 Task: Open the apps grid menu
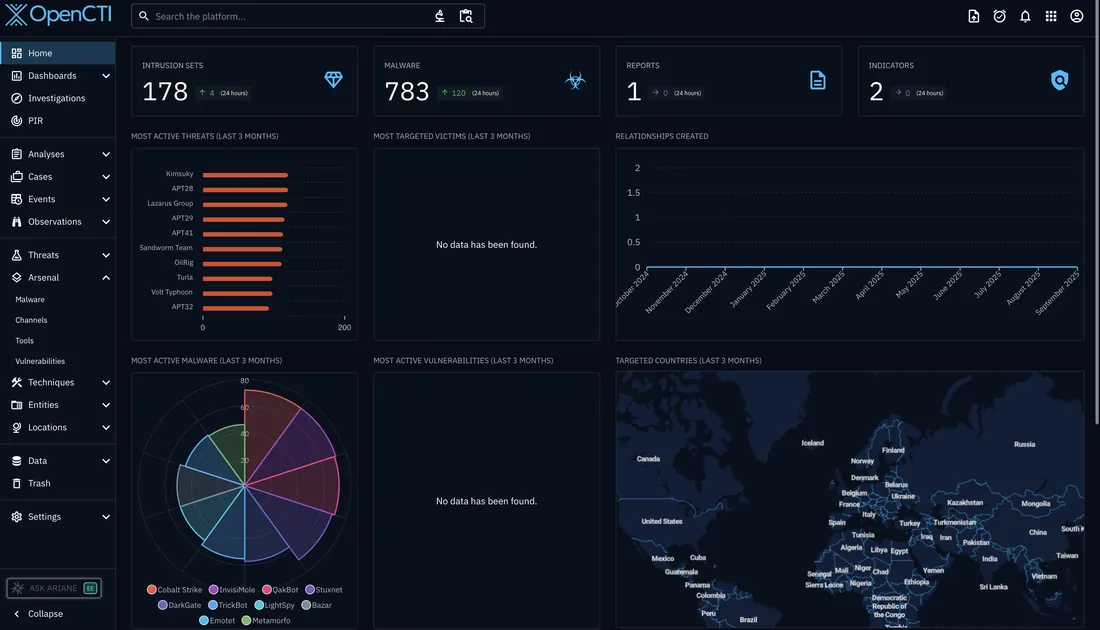1051,16
